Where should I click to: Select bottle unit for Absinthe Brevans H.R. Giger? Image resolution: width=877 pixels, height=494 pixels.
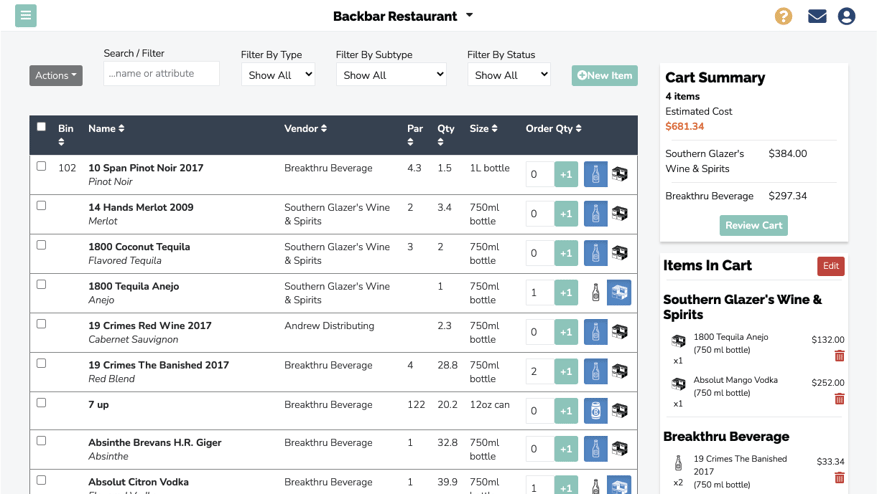596,449
